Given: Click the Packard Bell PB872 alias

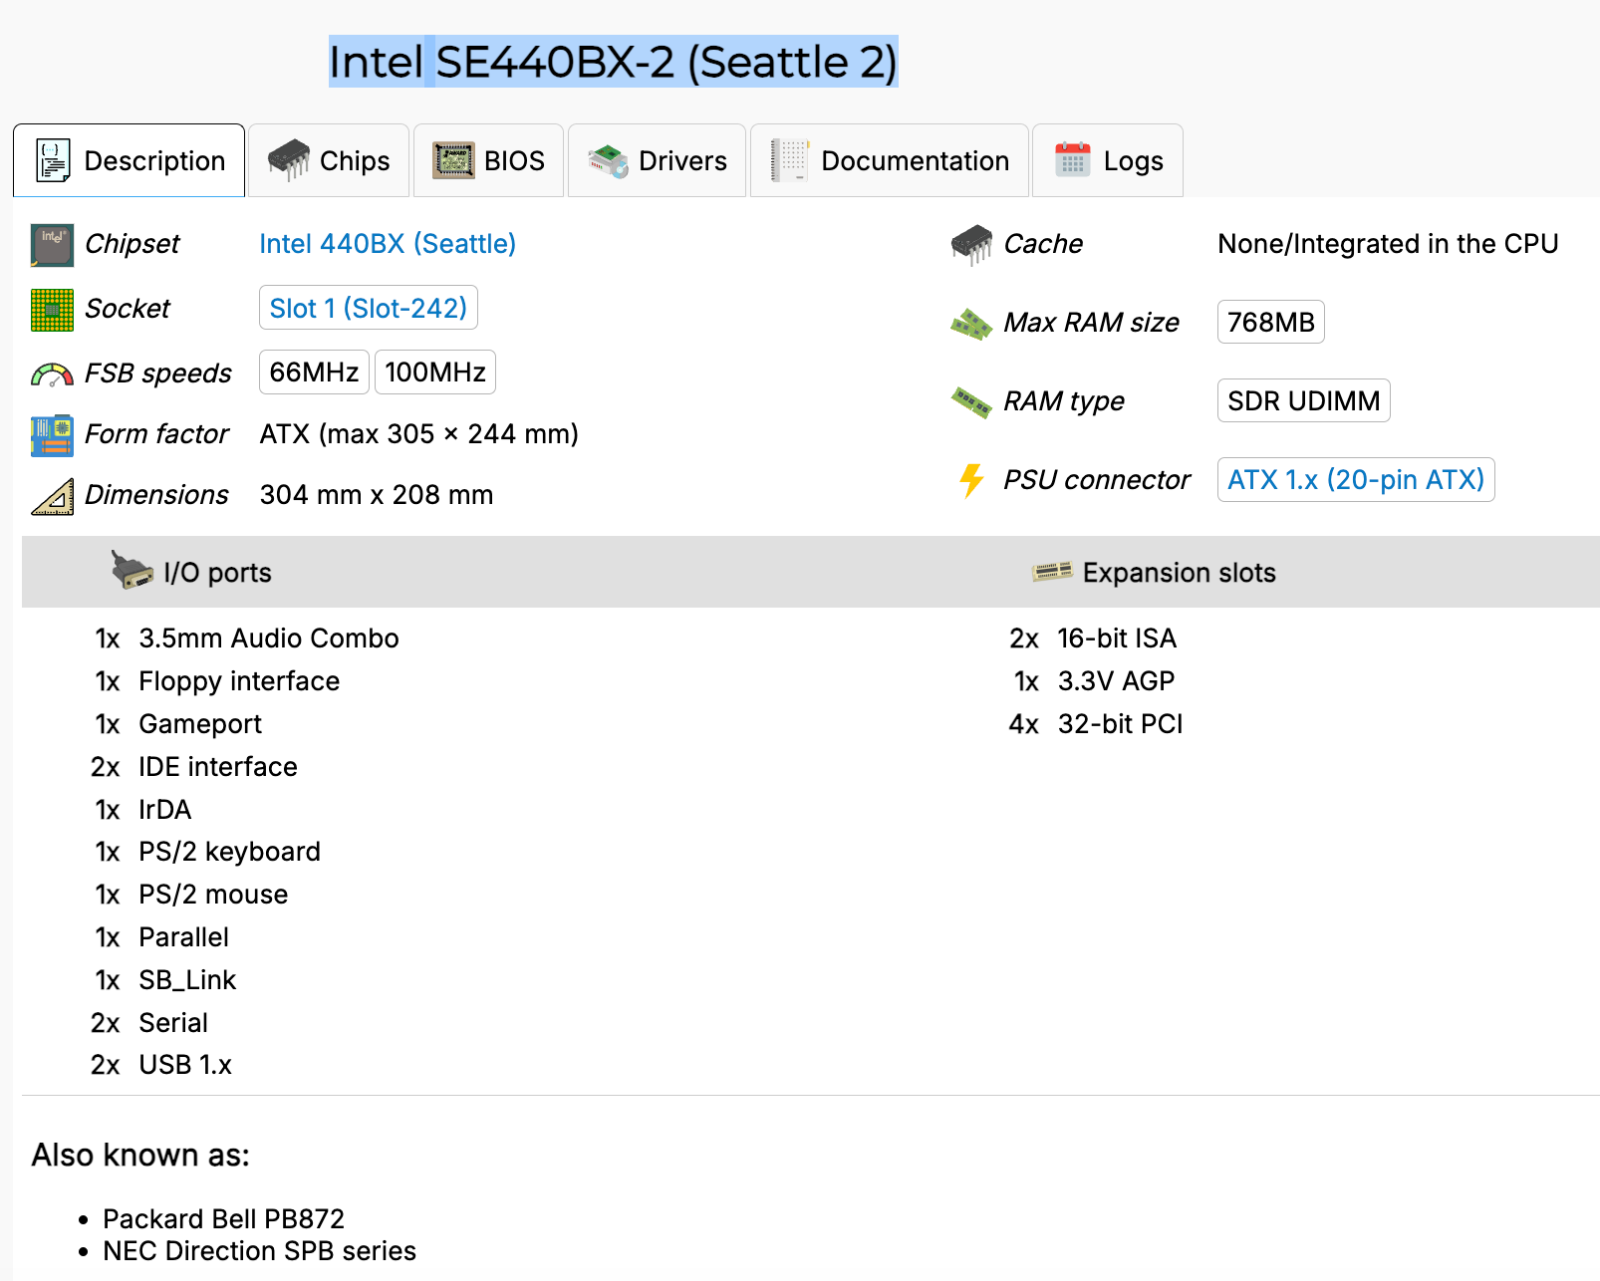Looking at the screenshot, I should pos(223,1219).
